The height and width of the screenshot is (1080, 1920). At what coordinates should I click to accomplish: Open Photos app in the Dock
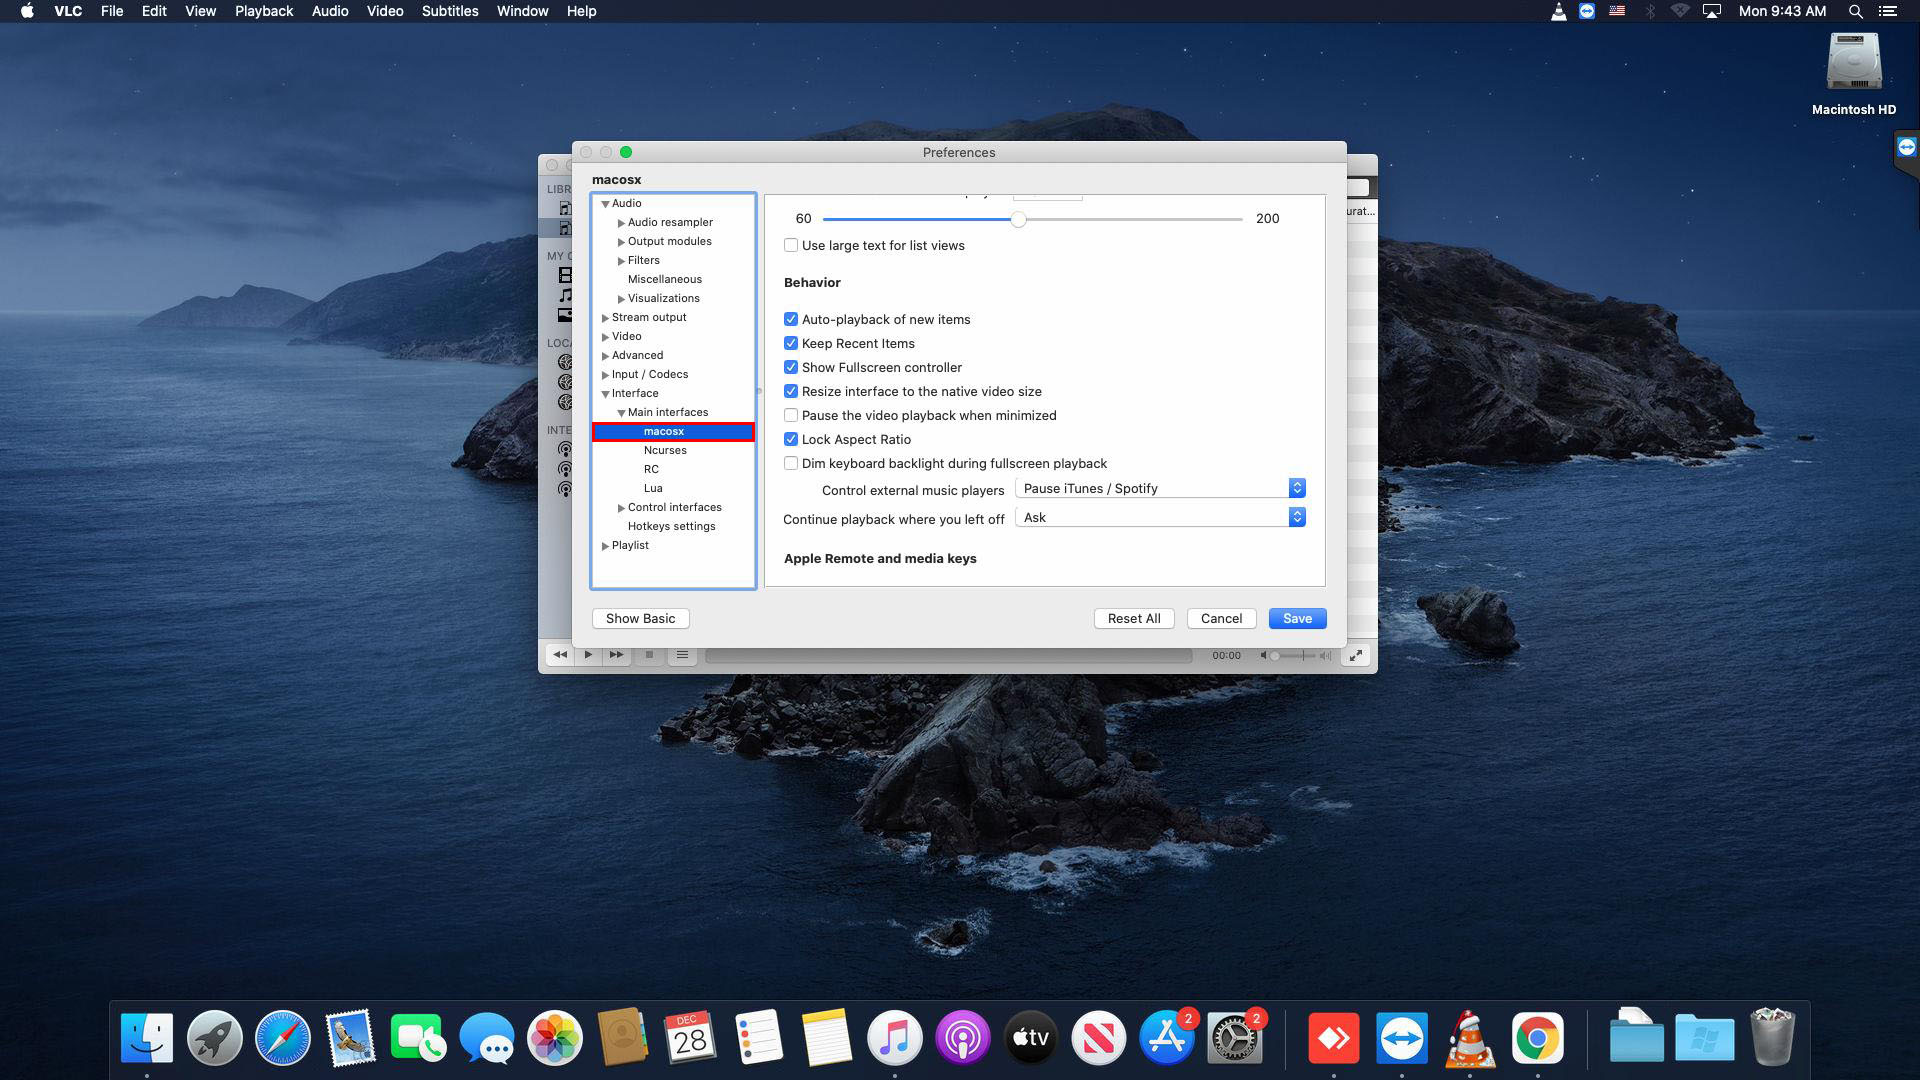pos(555,1039)
